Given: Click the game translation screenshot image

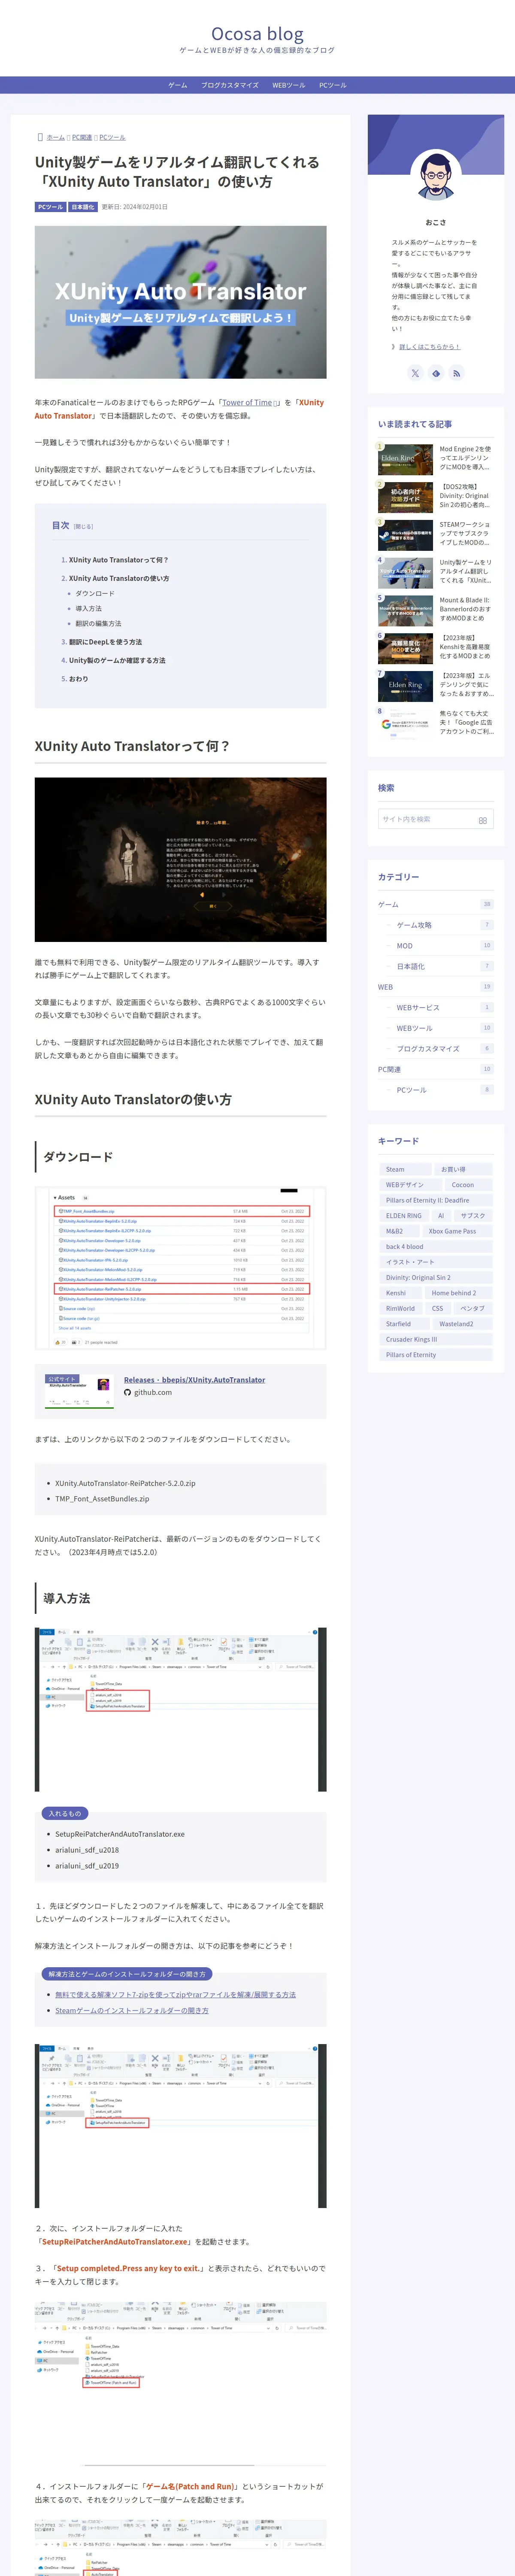Looking at the screenshot, I should [x=180, y=859].
